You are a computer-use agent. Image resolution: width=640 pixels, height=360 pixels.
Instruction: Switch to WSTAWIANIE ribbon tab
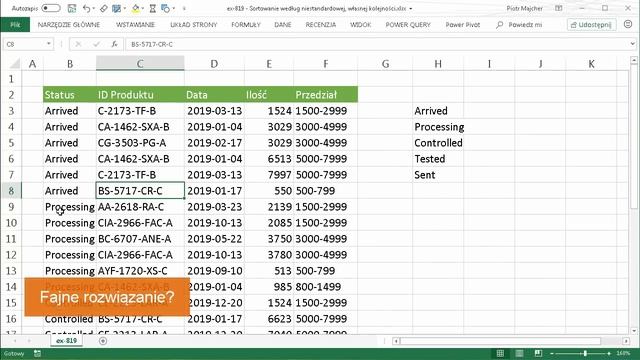(x=135, y=24)
